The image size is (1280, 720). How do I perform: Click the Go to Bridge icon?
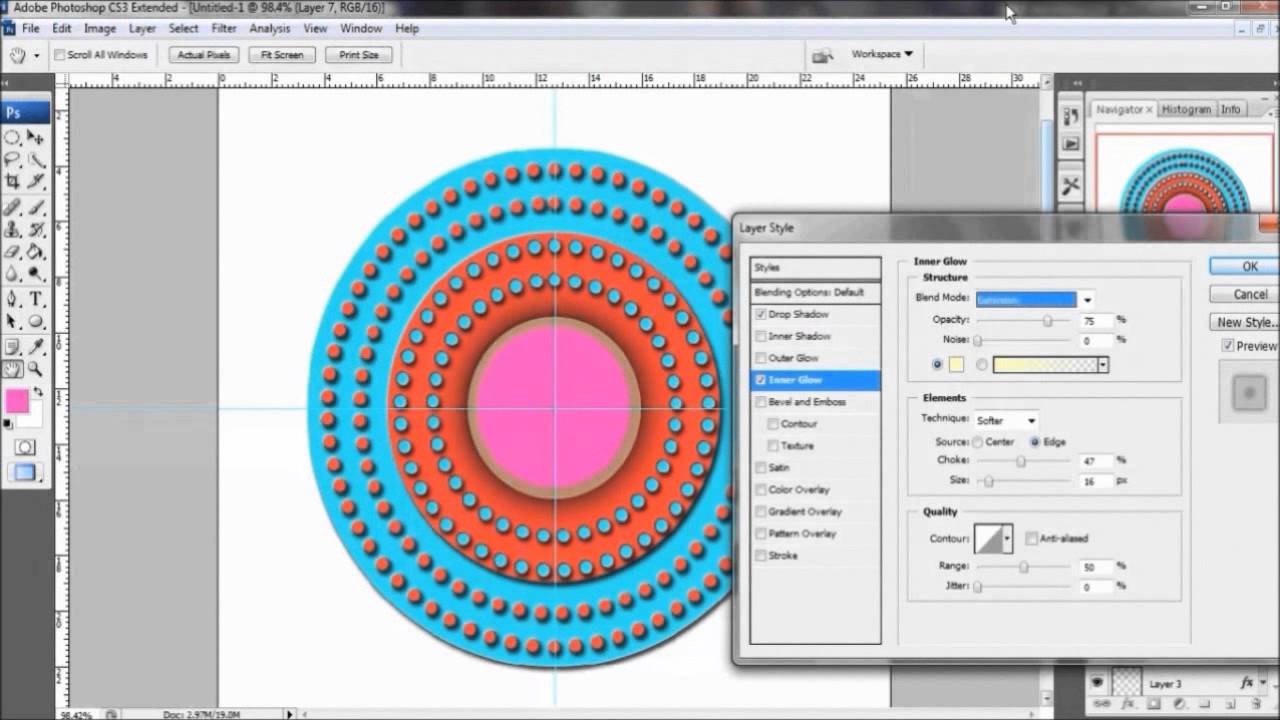(823, 55)
